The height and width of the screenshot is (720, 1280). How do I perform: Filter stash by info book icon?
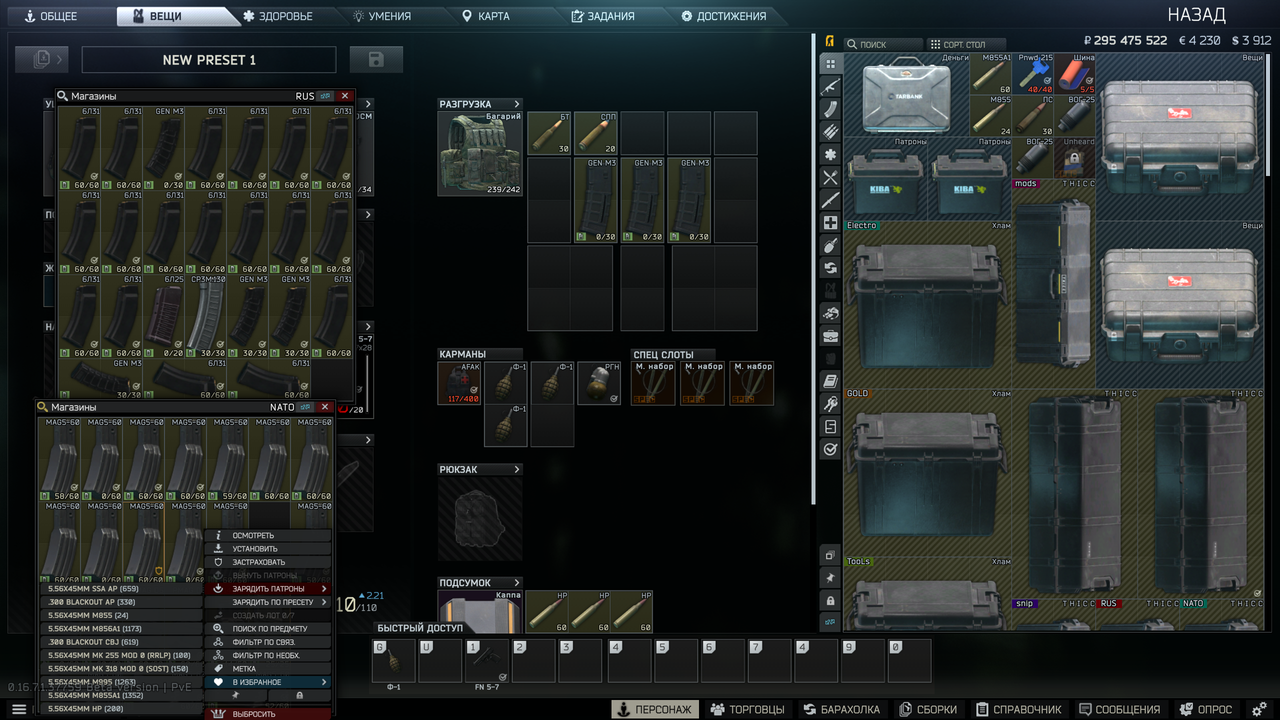(830, 381)
